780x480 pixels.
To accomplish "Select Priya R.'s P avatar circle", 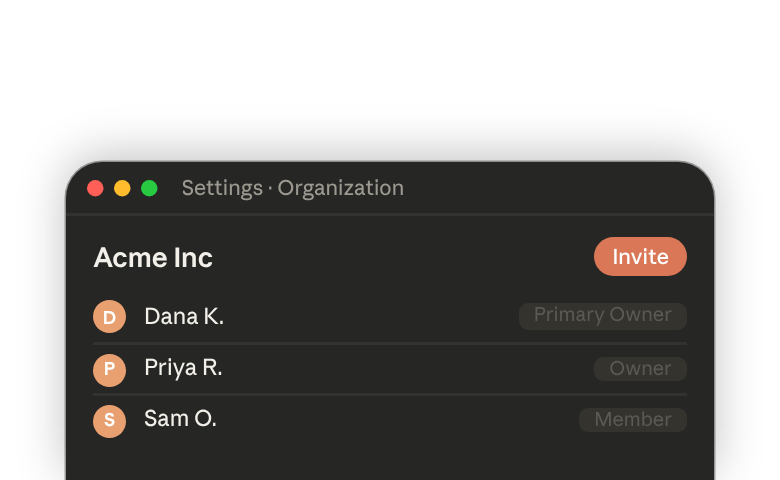I will 109,370.
